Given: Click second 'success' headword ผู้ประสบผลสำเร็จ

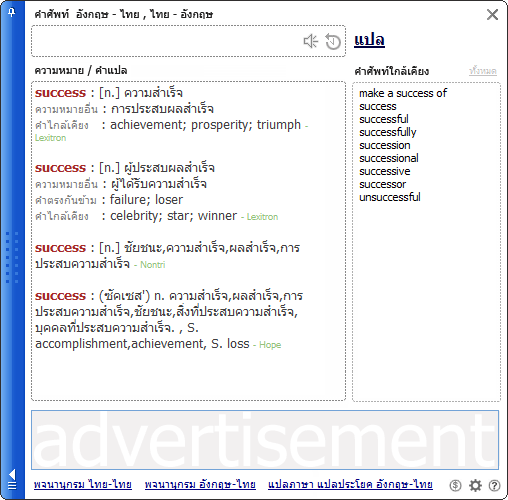Looking at the screenshot, I should tap(60, 168).
